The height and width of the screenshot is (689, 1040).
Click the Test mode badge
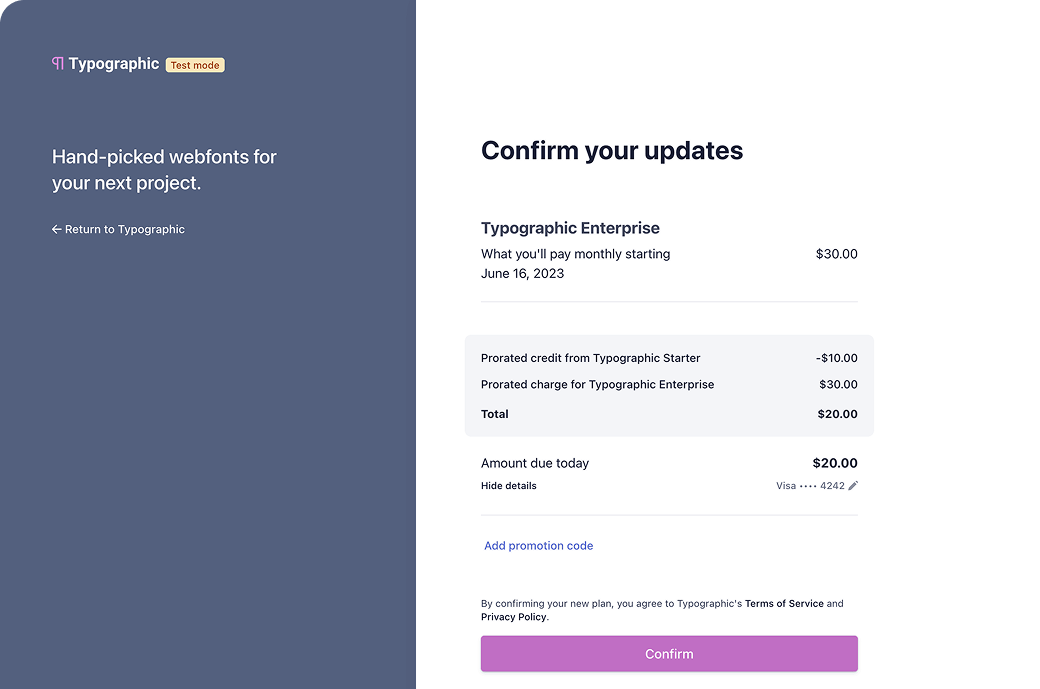(x=194, y=64)
